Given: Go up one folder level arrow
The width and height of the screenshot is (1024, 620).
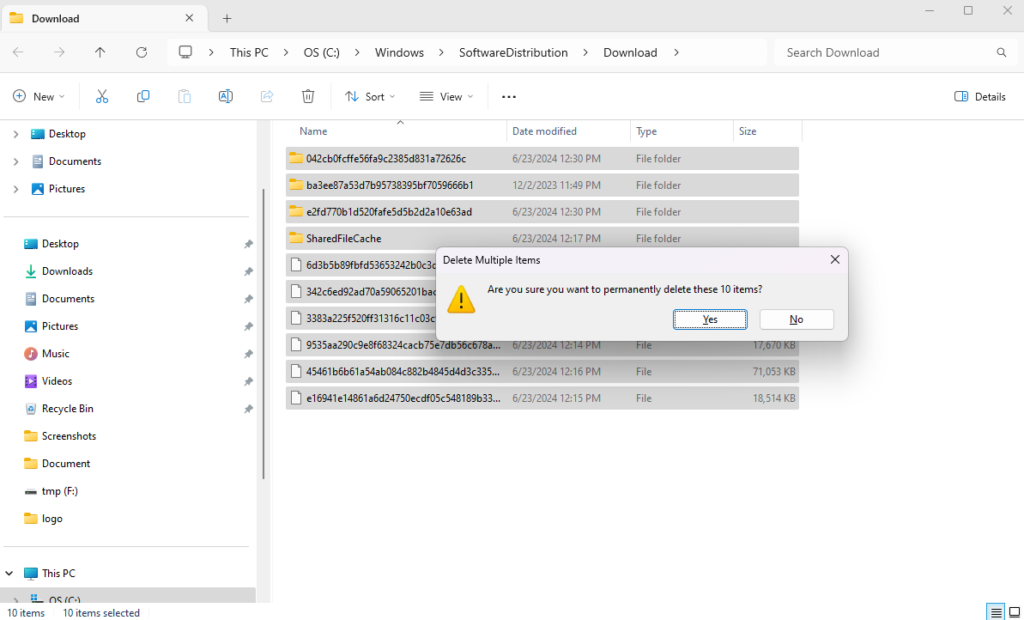Looking at the screenshot, I should coord(100,53).
